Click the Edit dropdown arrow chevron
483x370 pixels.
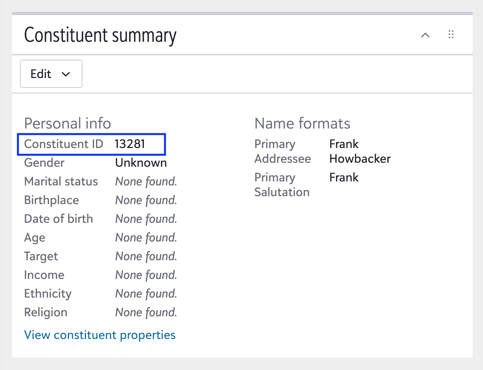coord(66,74)
